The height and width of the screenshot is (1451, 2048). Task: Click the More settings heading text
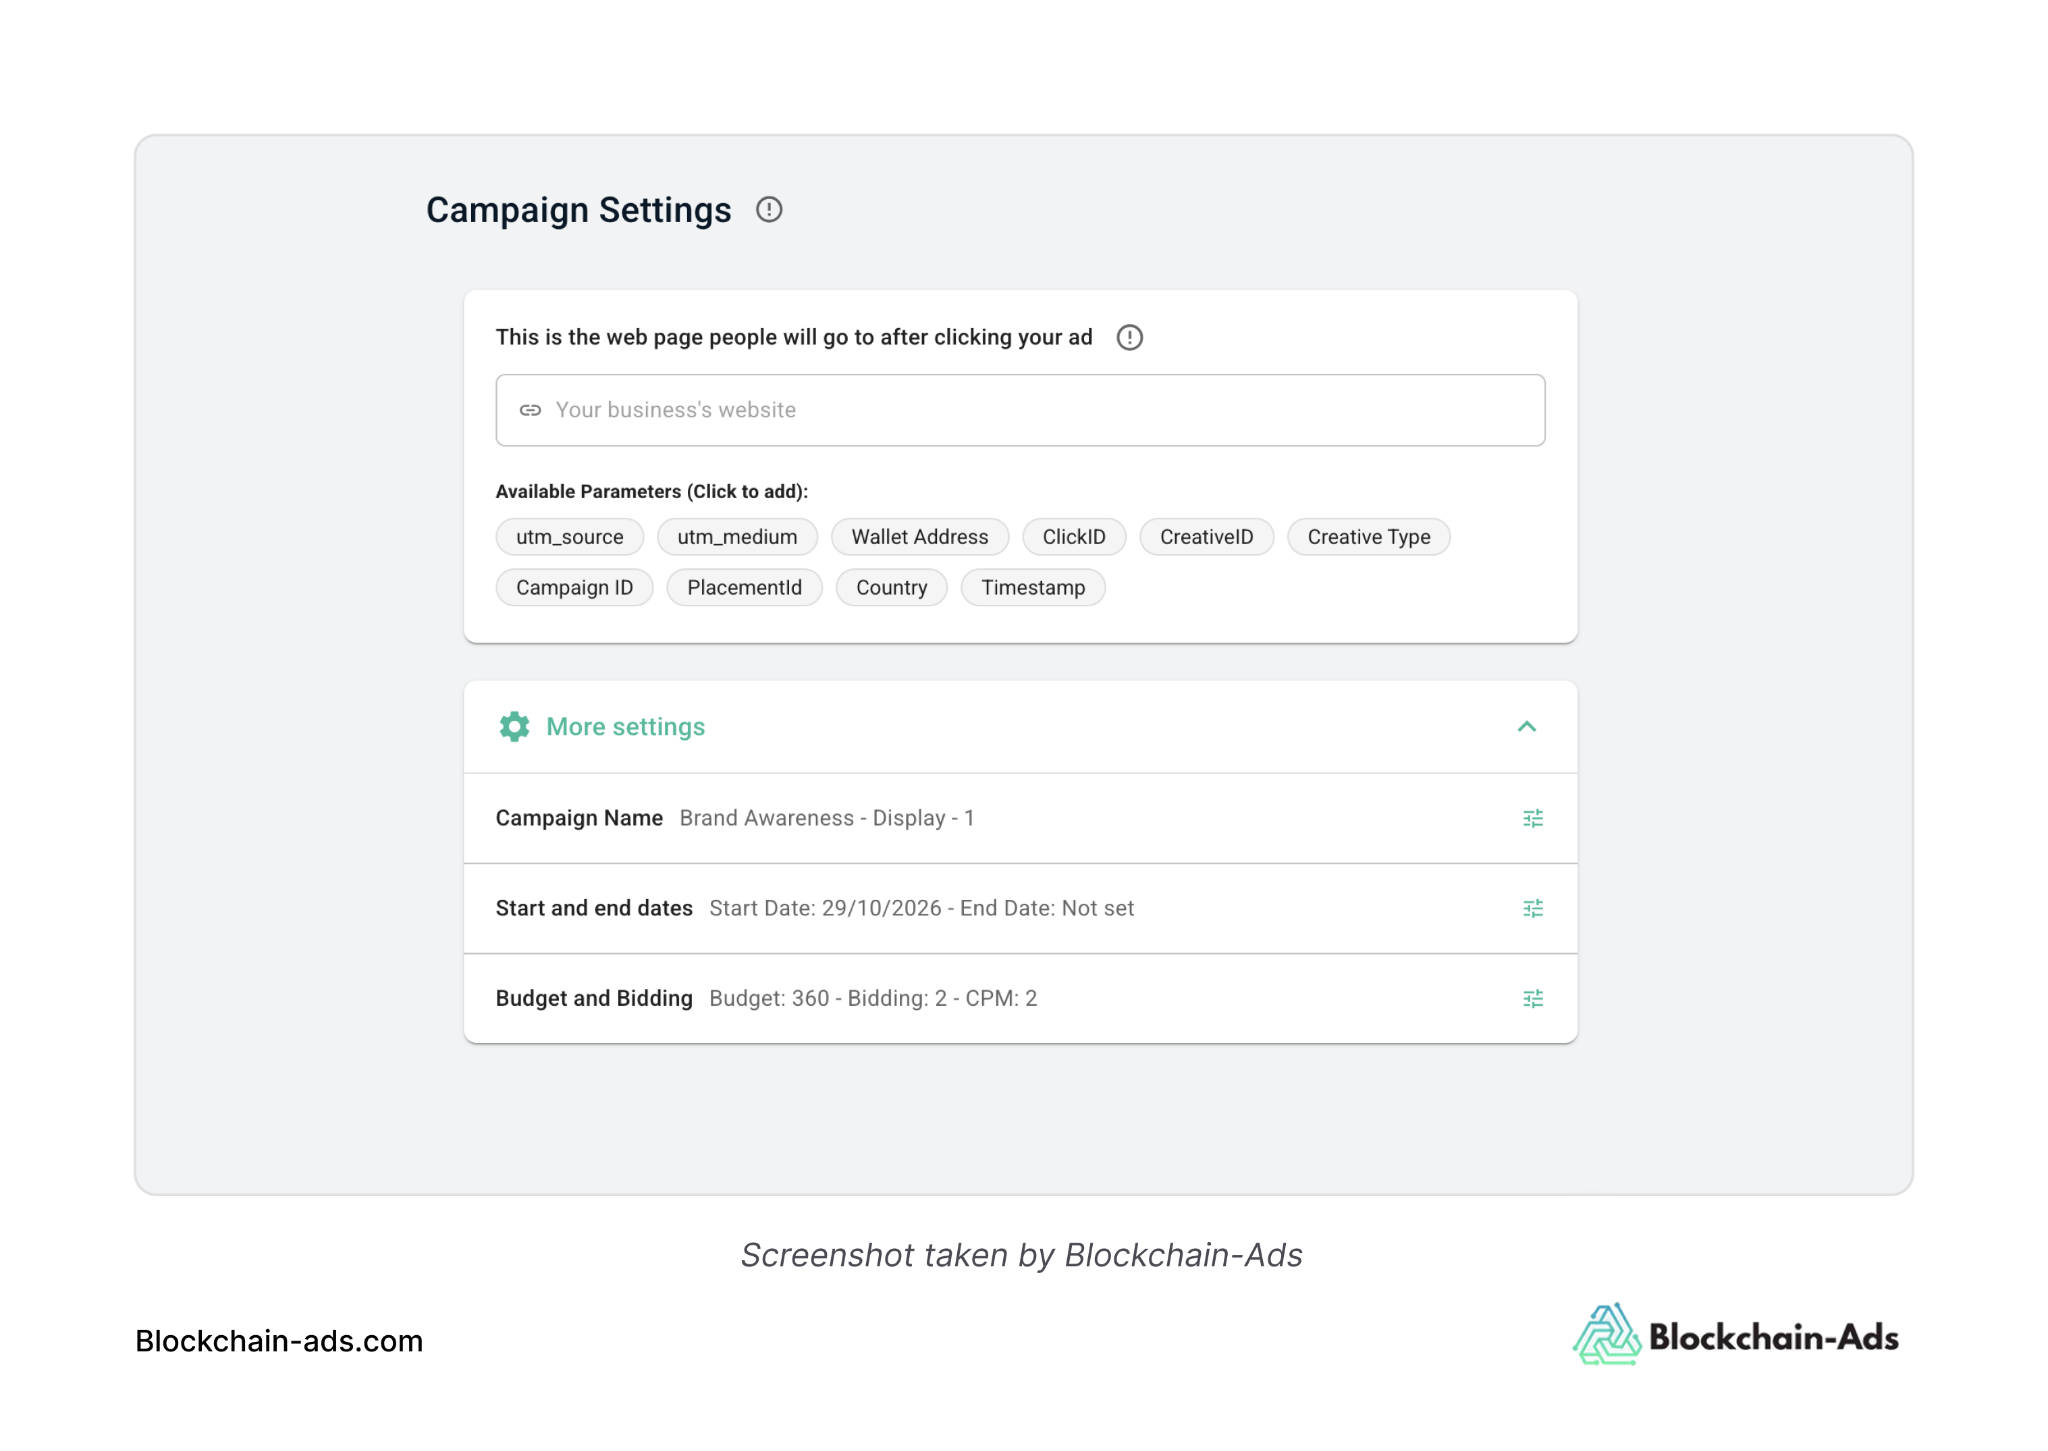[x=625, y=727]
